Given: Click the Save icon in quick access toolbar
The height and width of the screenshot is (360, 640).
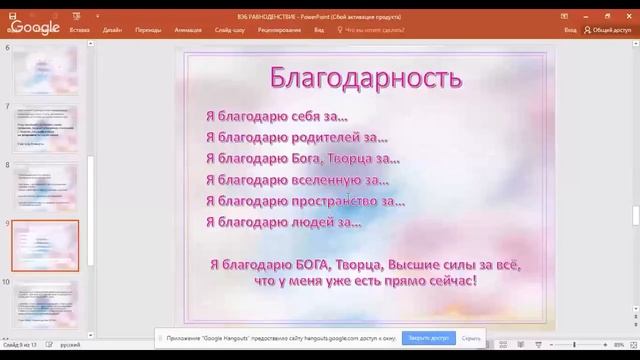Looking at the screenshot, I should [x=13, y=16].
